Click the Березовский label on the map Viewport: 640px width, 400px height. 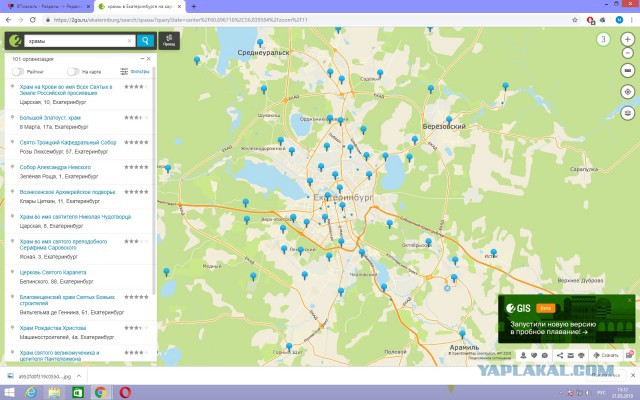tap(444, 127)
